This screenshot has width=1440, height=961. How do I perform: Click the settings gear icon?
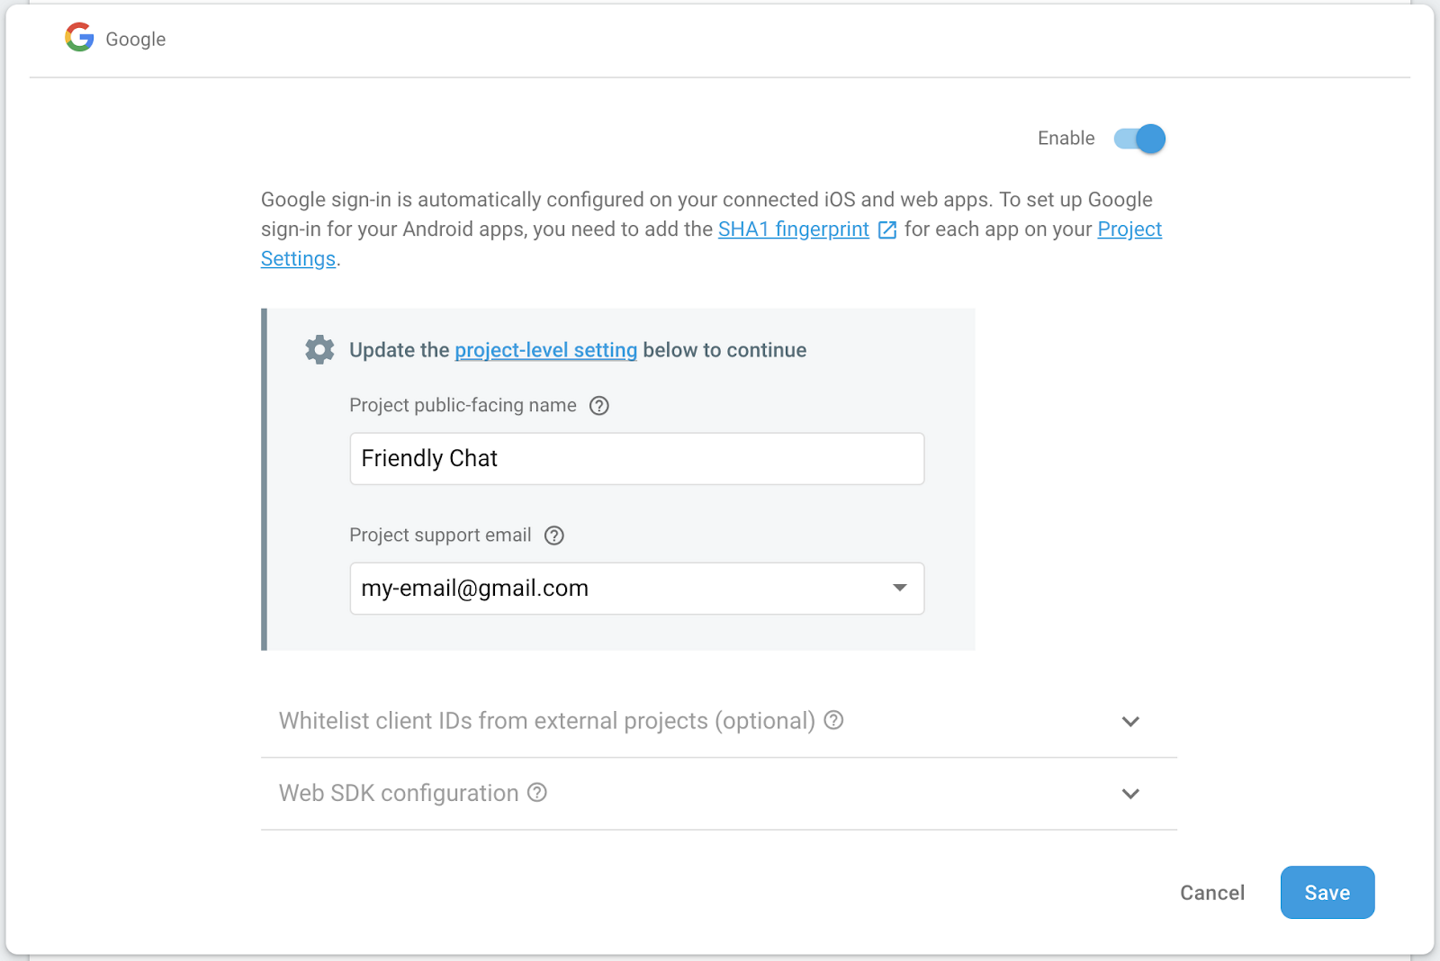coord(320,350)
